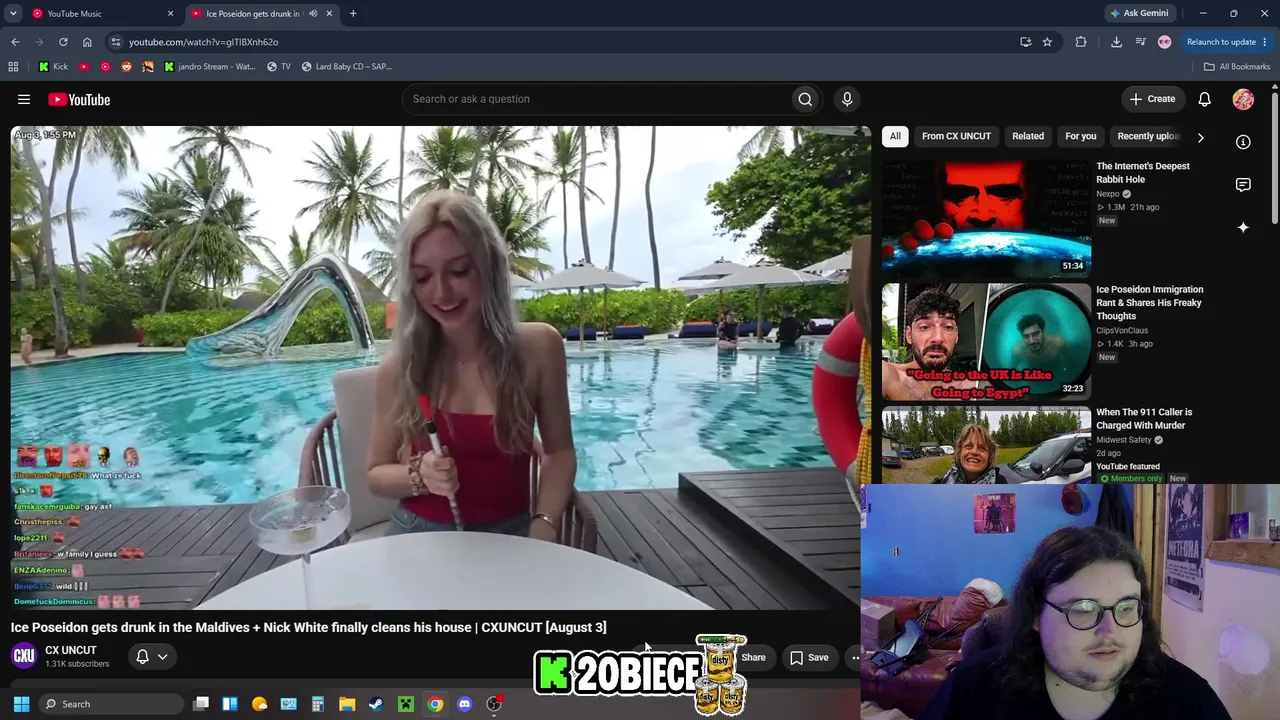Screen dimensions: 1280x720
Task: Open OBS Studio from the taskbar
Action: pos(494,704)
